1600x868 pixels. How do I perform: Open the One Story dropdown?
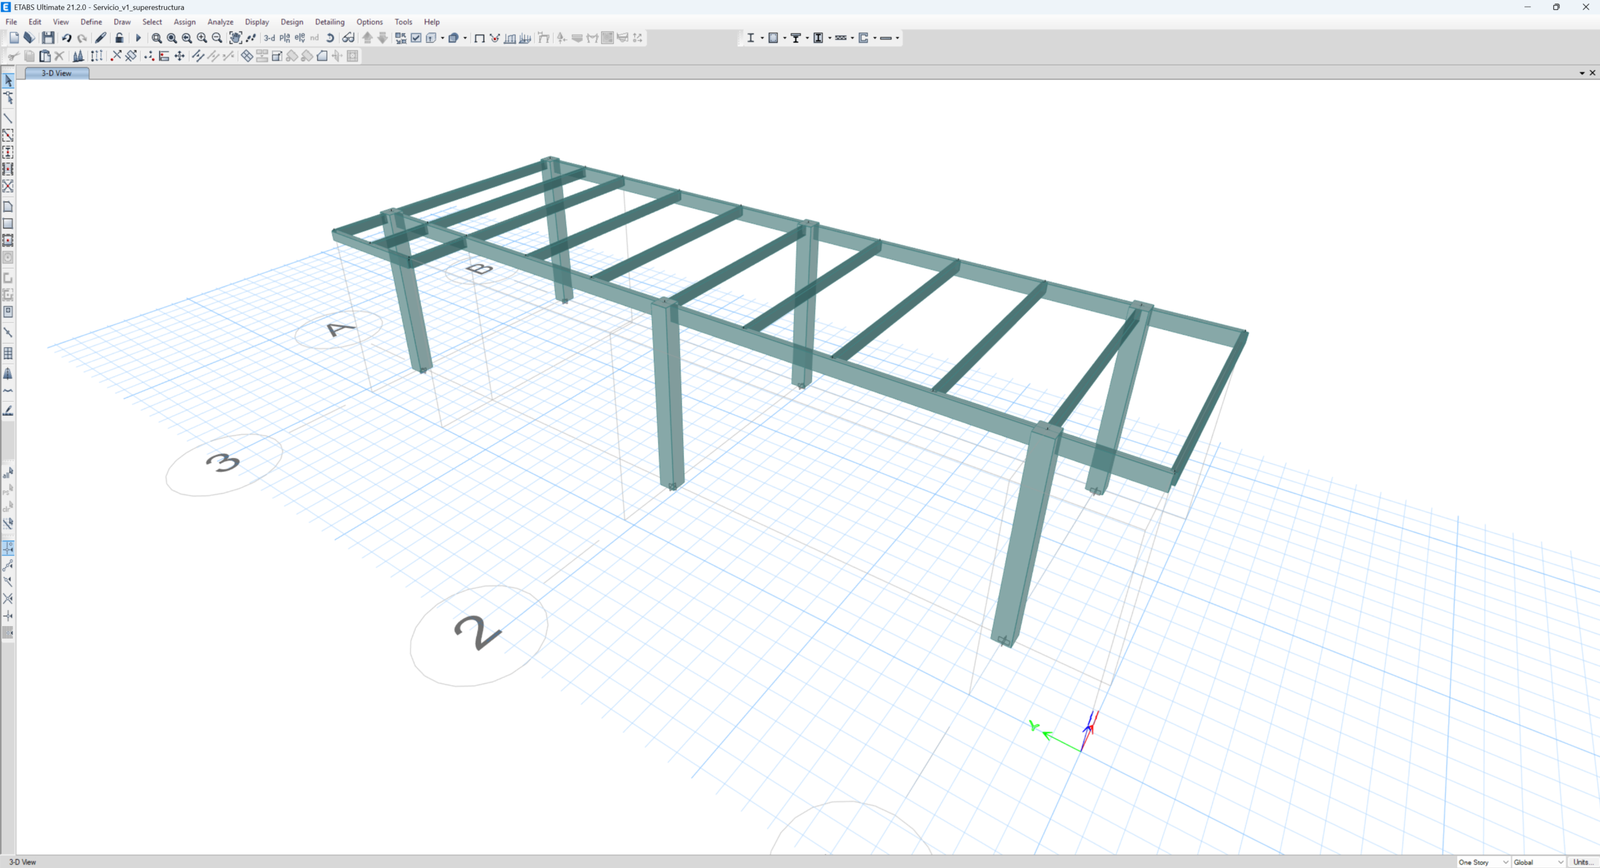[1483, 862]
